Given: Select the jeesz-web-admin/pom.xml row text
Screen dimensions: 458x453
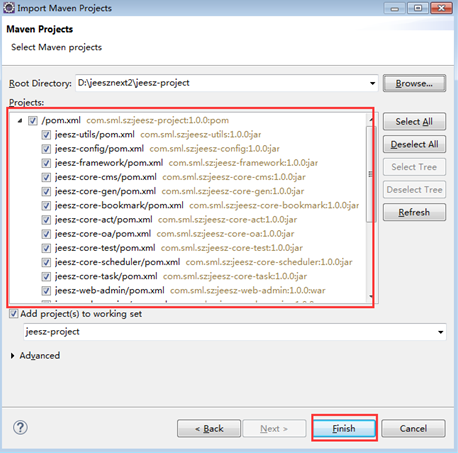Looking at the screenshot, I should pos(109,291).
